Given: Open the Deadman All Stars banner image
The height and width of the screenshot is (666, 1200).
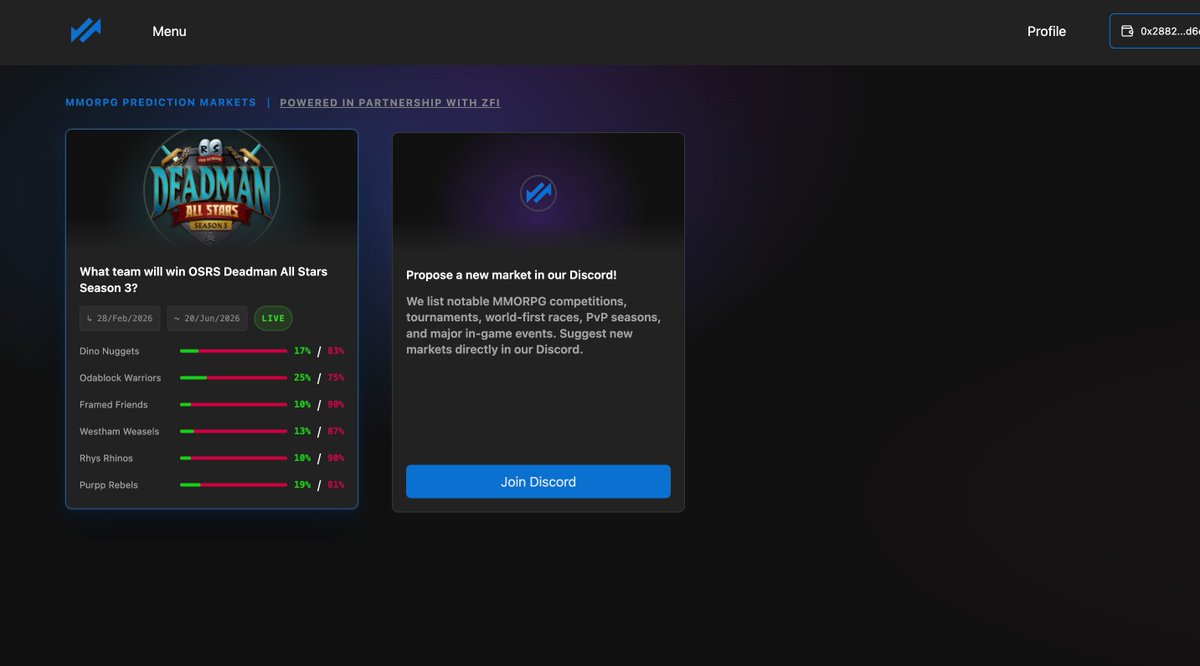Looking at the screenshot, I should point(212,189).
